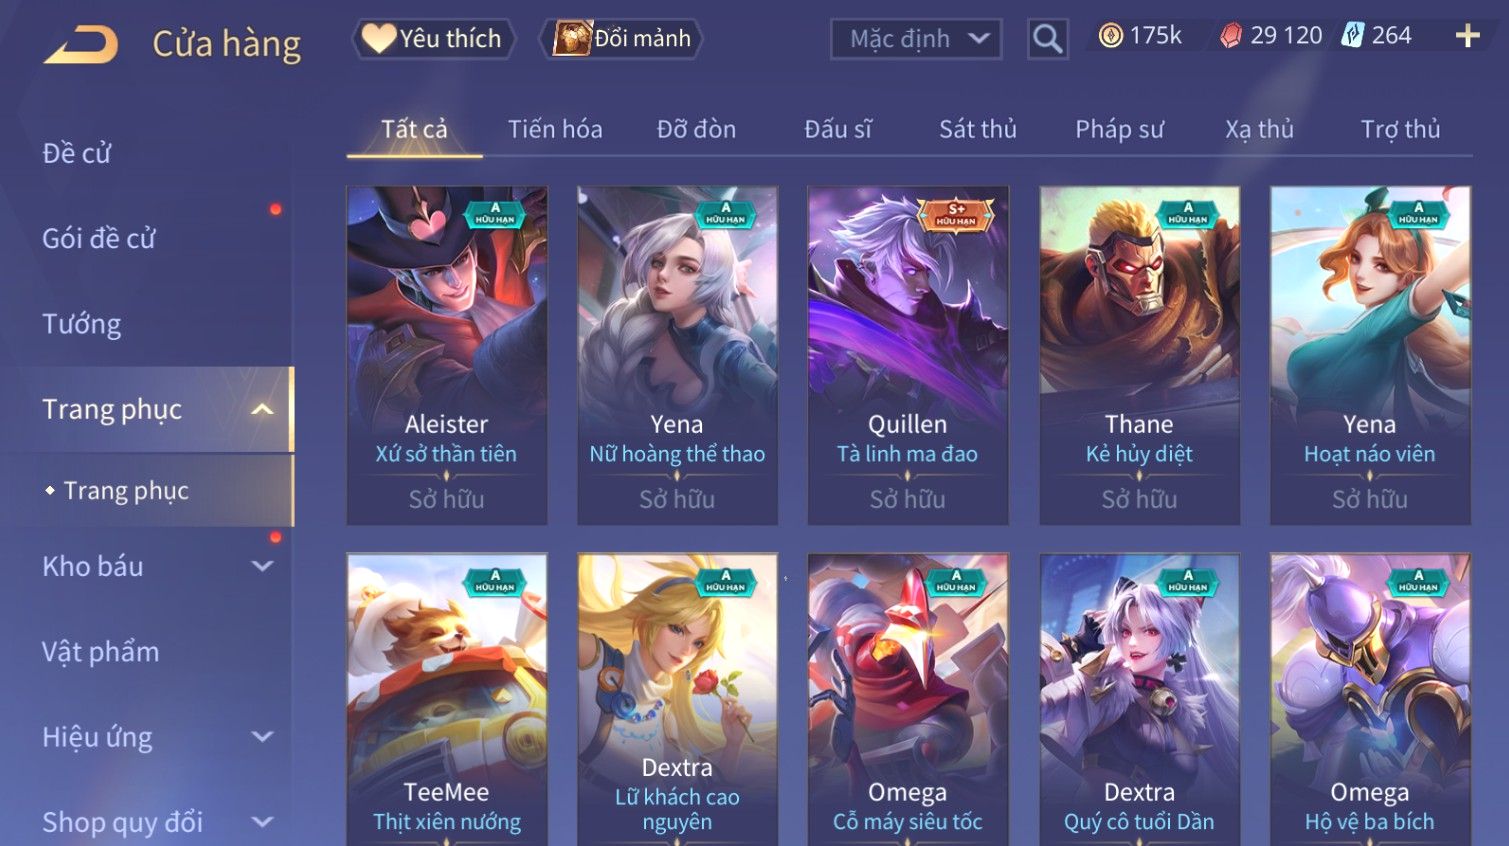Open Đổi mảnh chest icon button

point(620,39)
